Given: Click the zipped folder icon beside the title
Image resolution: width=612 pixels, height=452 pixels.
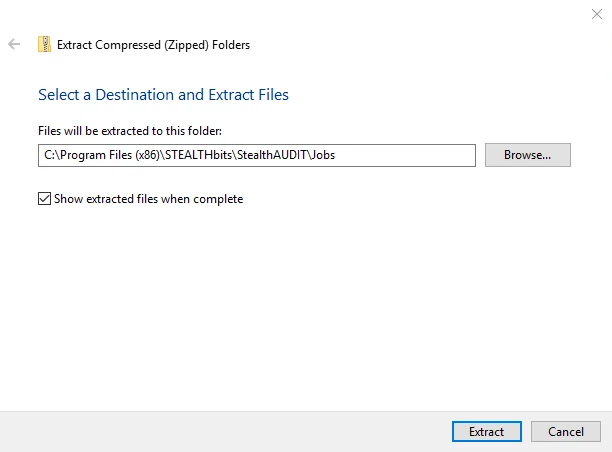Looking at the screenshot, I should [x=44, y=44].
